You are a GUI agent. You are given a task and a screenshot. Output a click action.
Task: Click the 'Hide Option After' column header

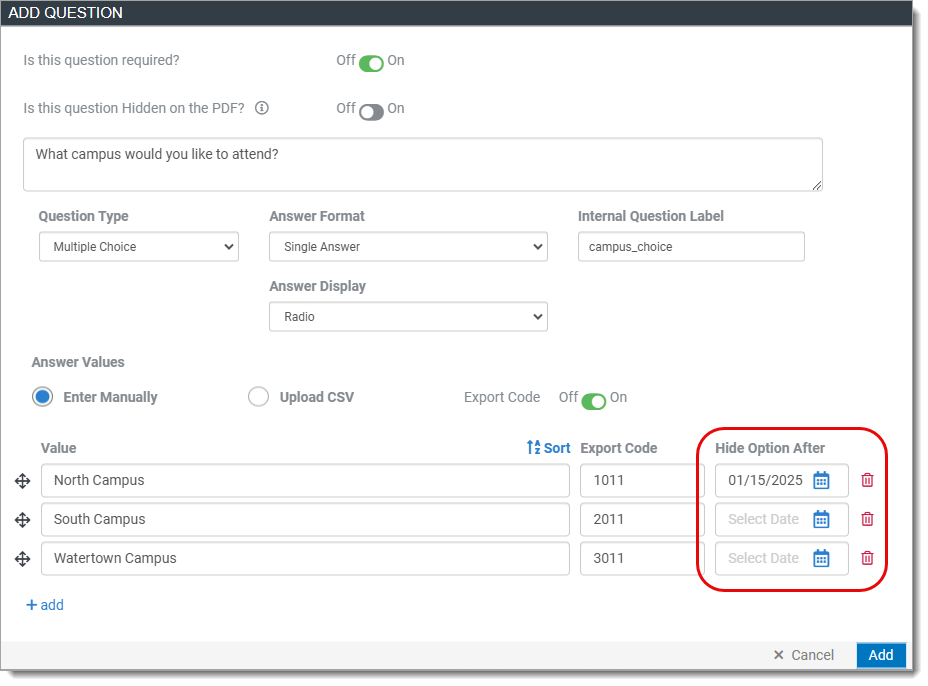pos(770,448)
